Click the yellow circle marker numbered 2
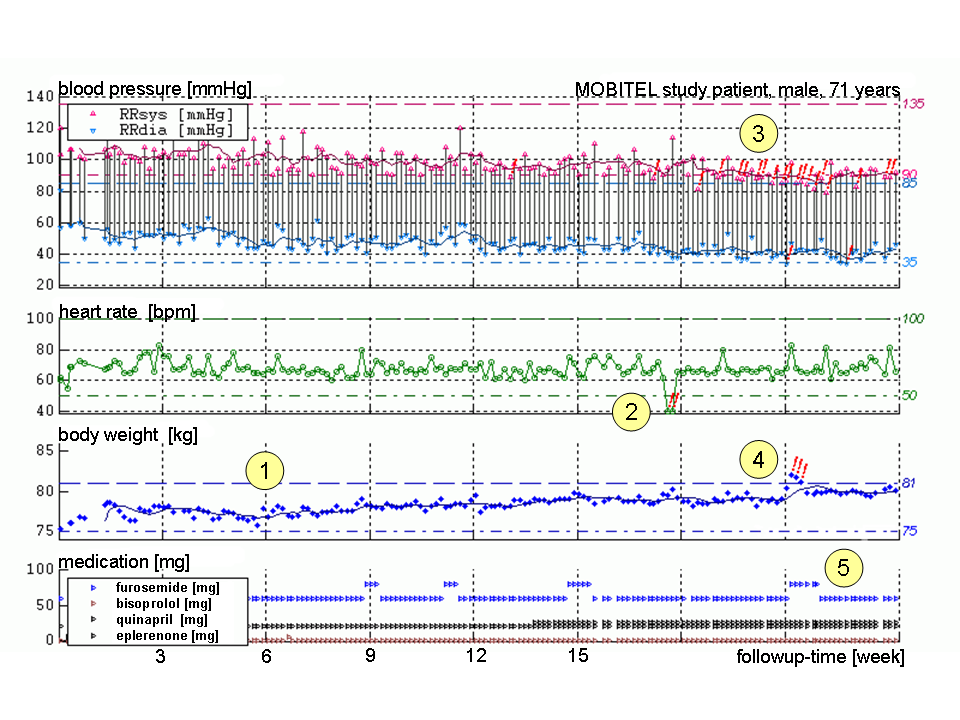The image size is (960, 720). coord(631,411)
